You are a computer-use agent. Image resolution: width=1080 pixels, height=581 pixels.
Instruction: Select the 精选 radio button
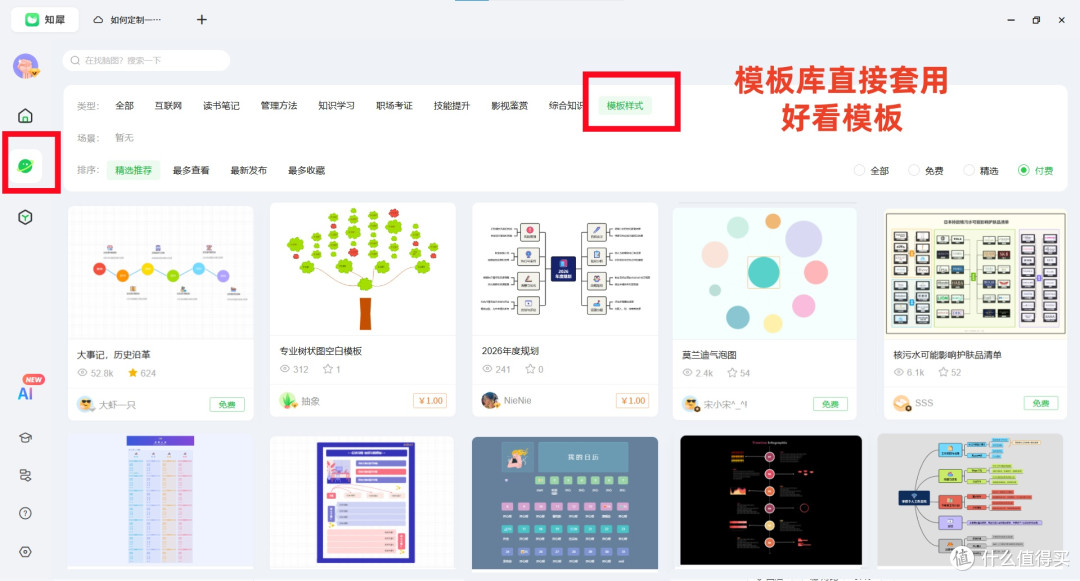968,170
